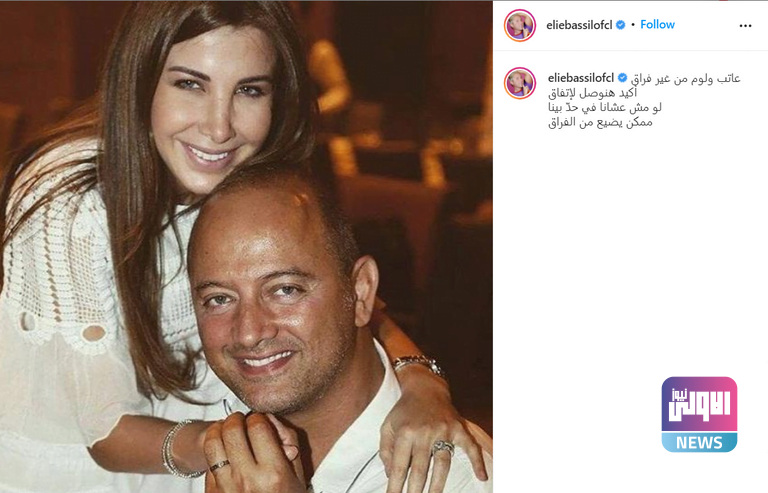Image resolution: width=768 pixels, height=493 pixels.
Task: Click the ring on the man's finger
Action: click(219, 465)
